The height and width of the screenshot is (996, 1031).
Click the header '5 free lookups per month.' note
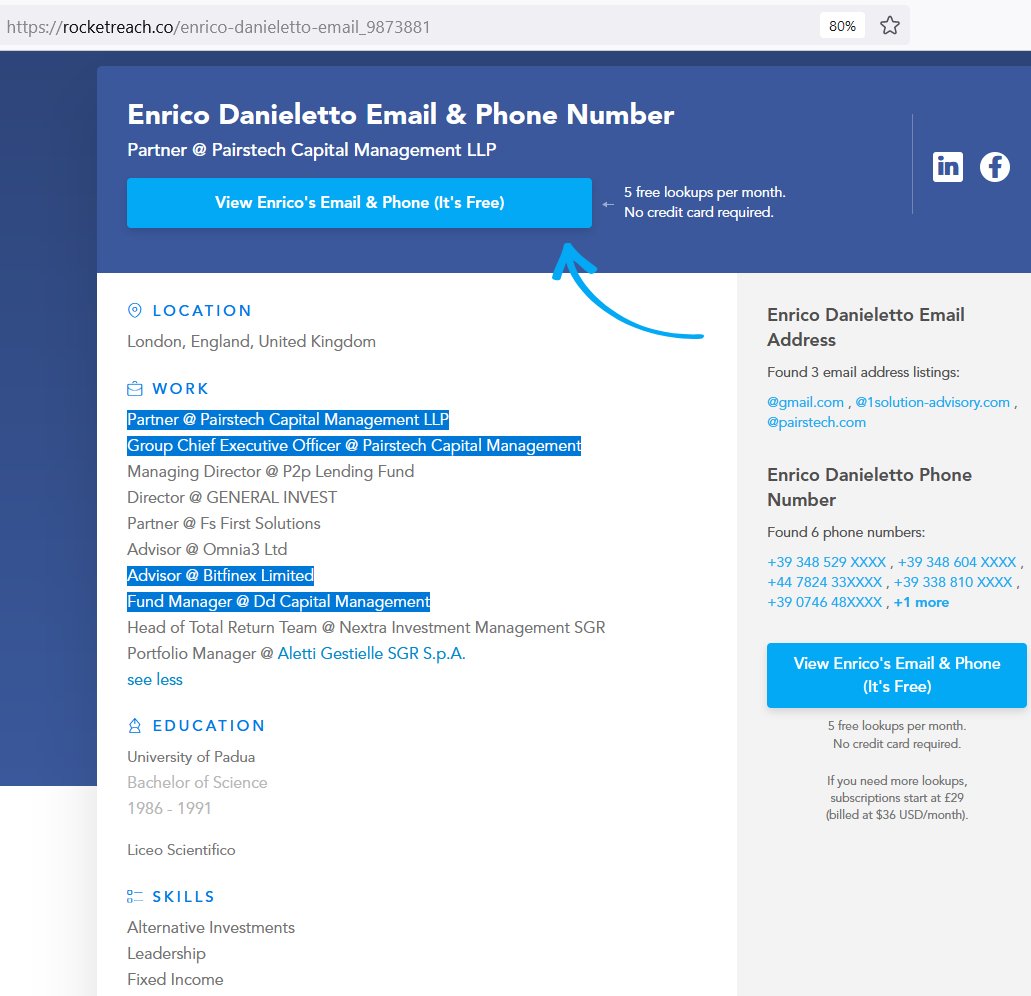click(705, 193)
